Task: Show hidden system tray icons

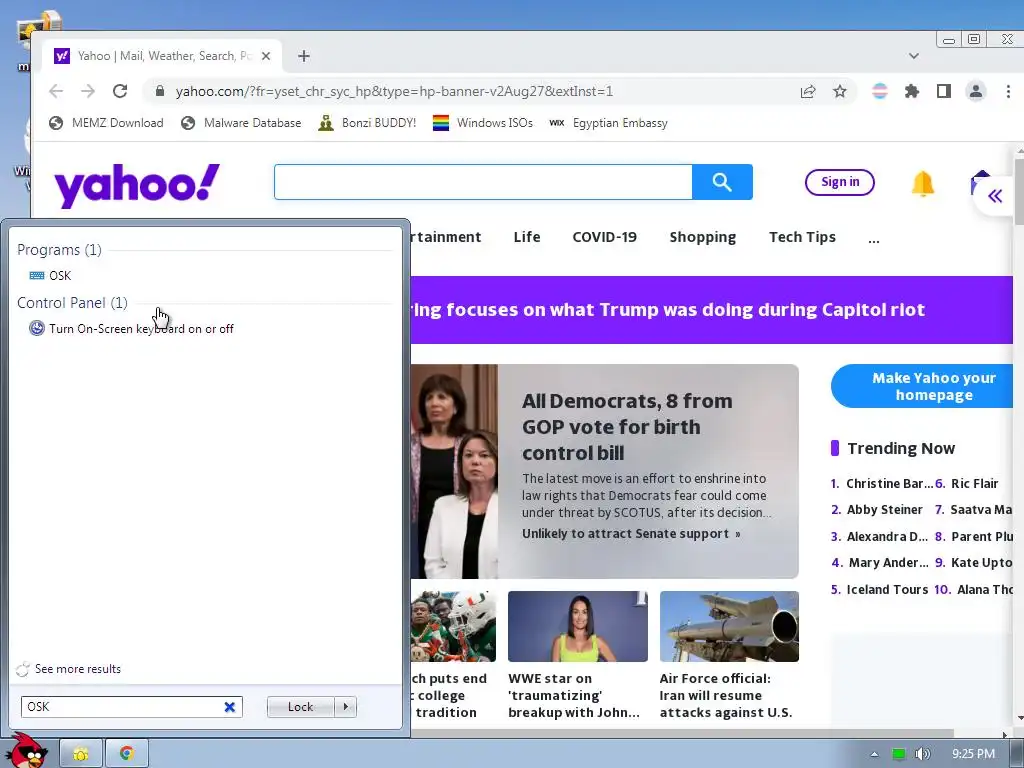Action: (x=874, y=754)
